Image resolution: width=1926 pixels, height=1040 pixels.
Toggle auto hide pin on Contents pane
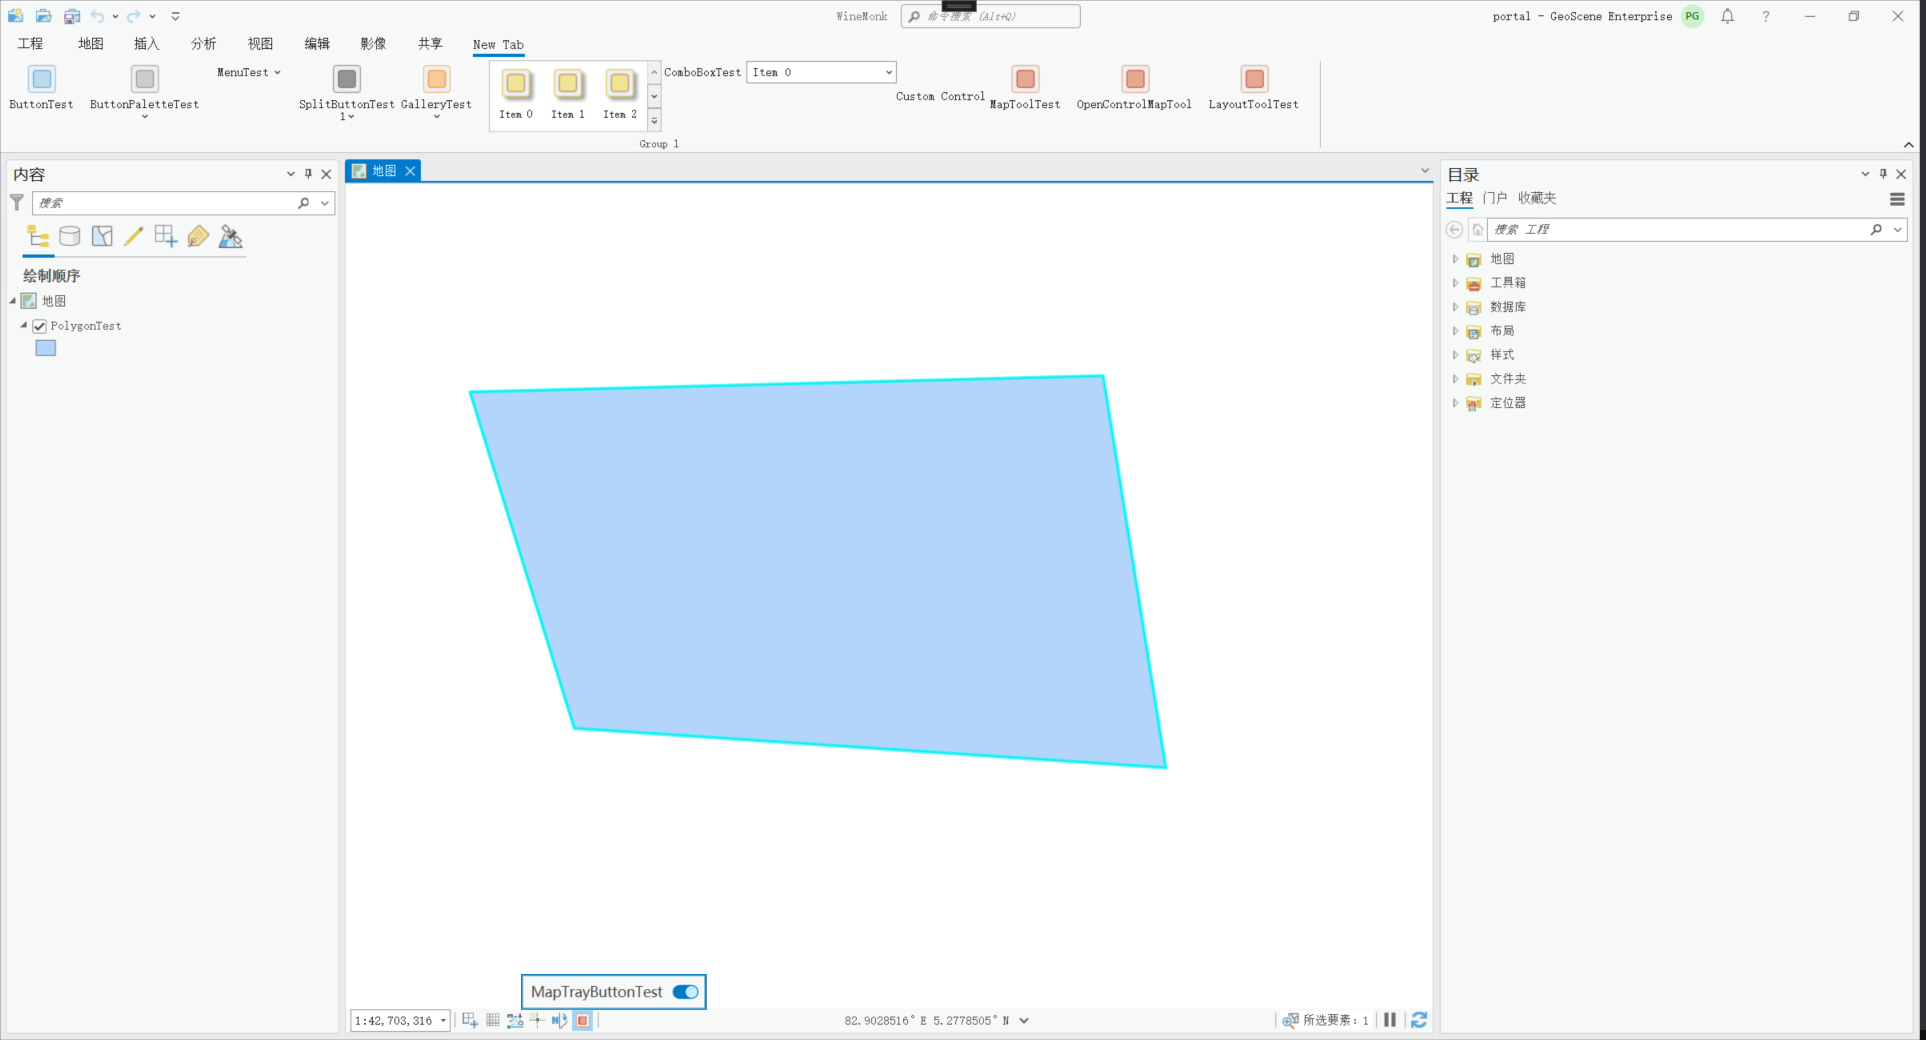point(308,174)
